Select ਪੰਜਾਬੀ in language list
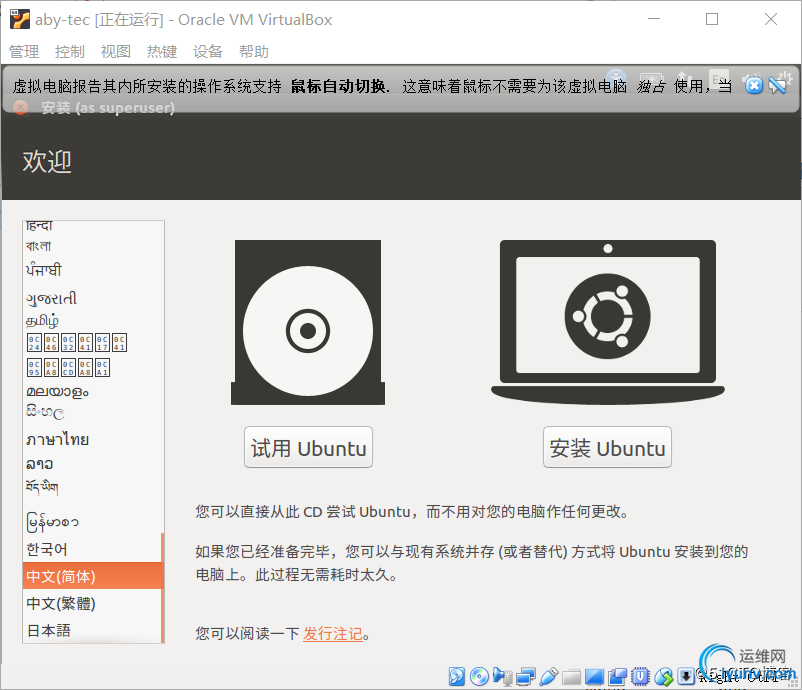Screen dimensions: 802x690 pyautogui.click(x=92, y=270)
